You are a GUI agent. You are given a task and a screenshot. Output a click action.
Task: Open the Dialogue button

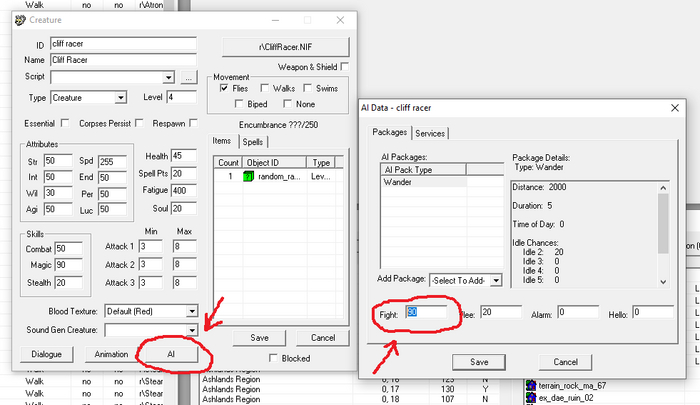pyautogui.click(x=46, y=354)
